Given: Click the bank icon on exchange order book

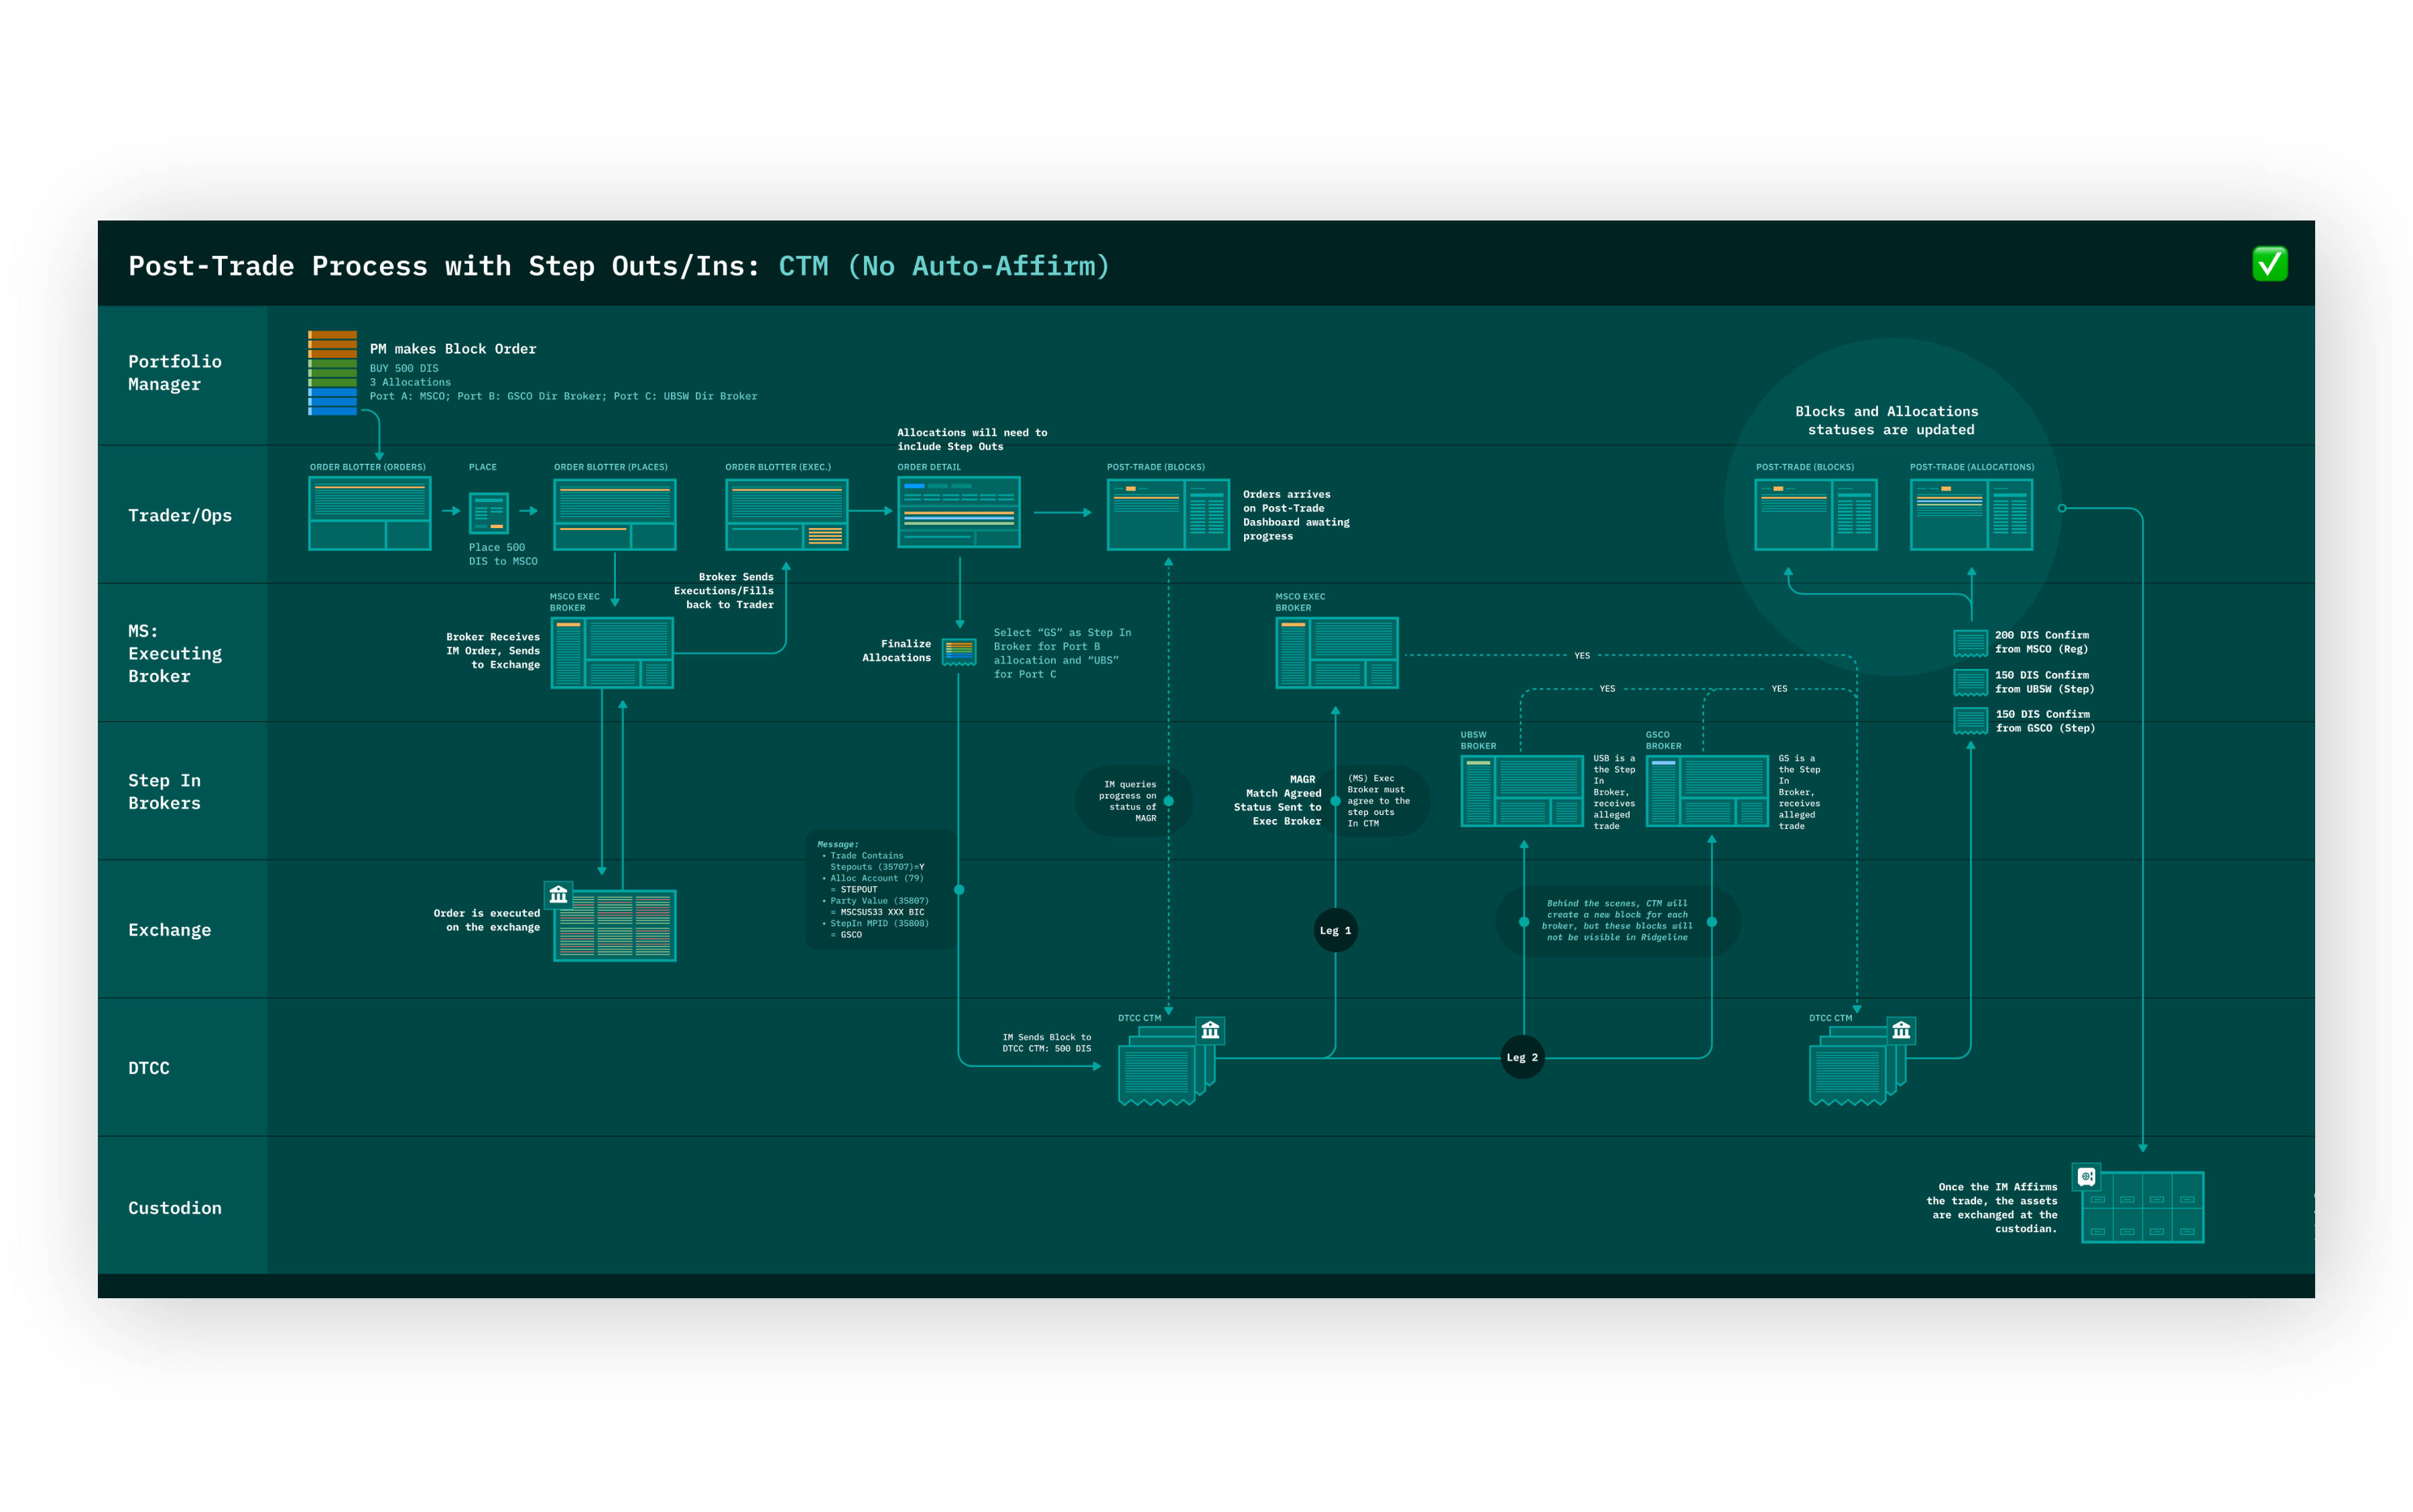Looking at the screenshot, I should [558, 894].
